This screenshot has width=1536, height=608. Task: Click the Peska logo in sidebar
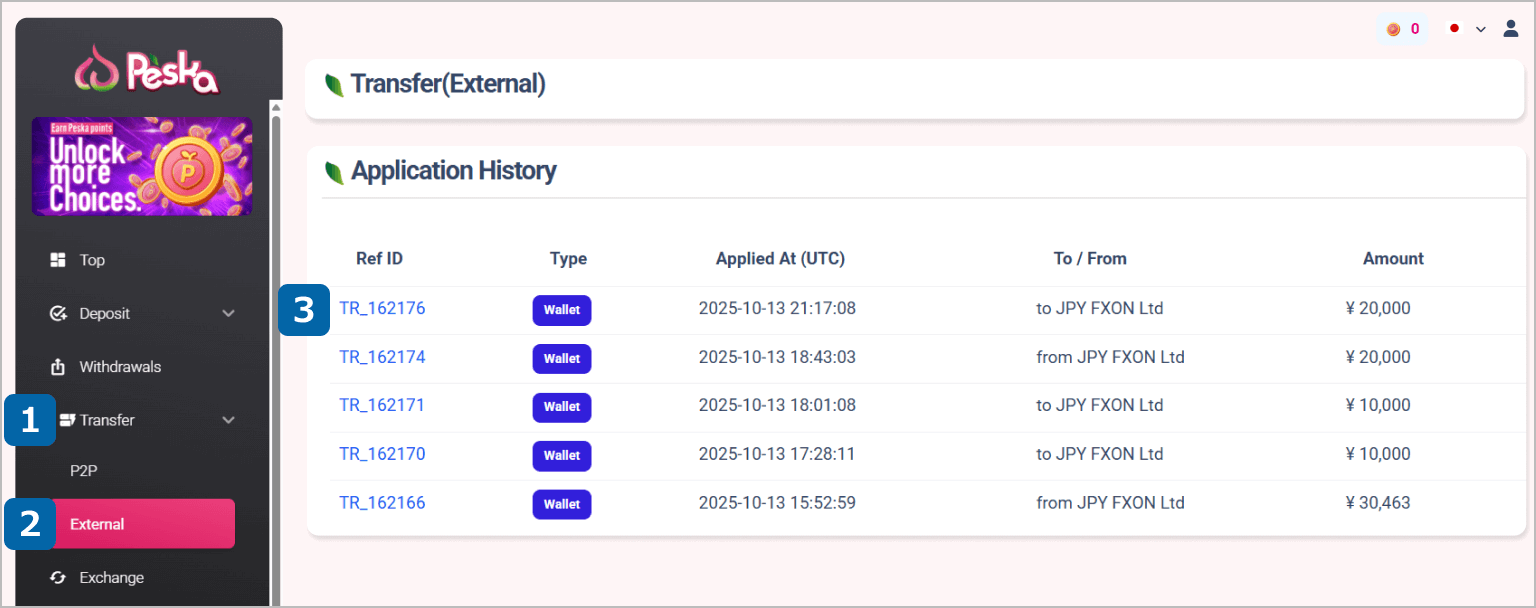pos(148,70)
